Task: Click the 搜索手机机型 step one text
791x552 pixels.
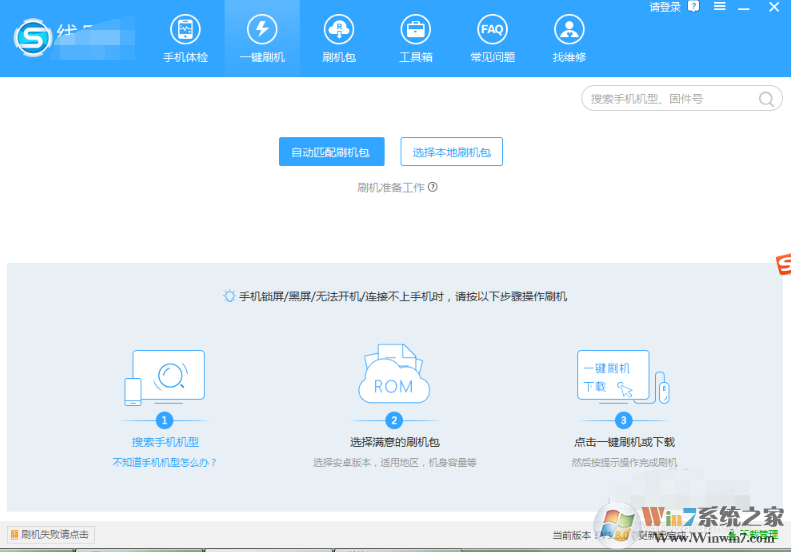Action: [x=165, y=442]
